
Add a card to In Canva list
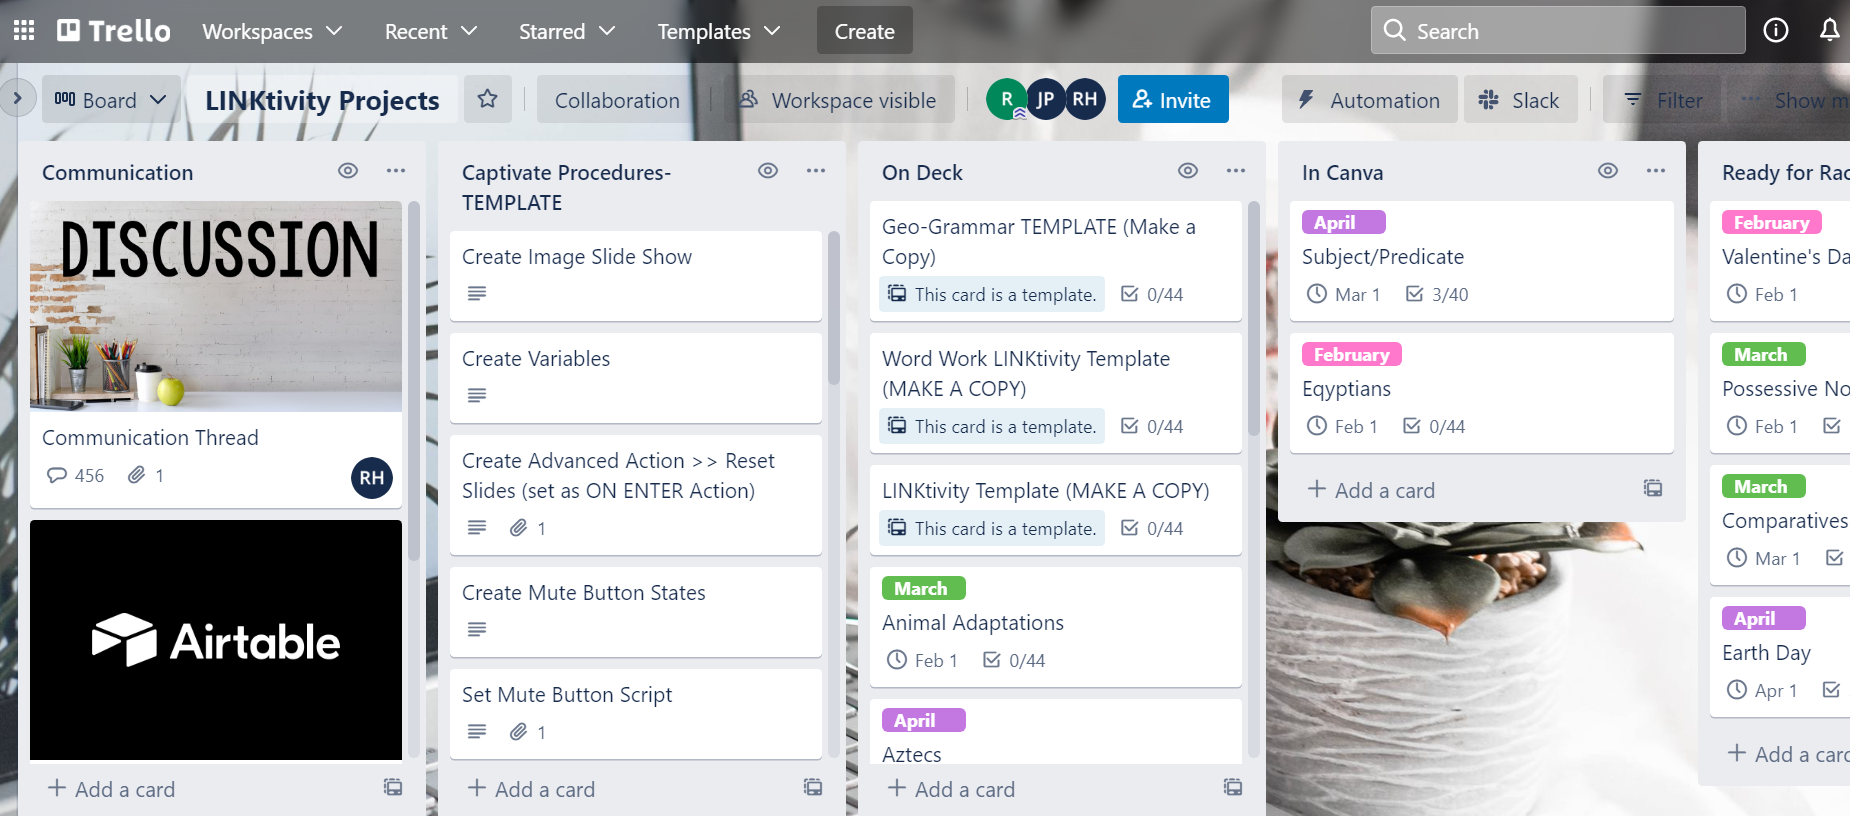pos(1371,489)
